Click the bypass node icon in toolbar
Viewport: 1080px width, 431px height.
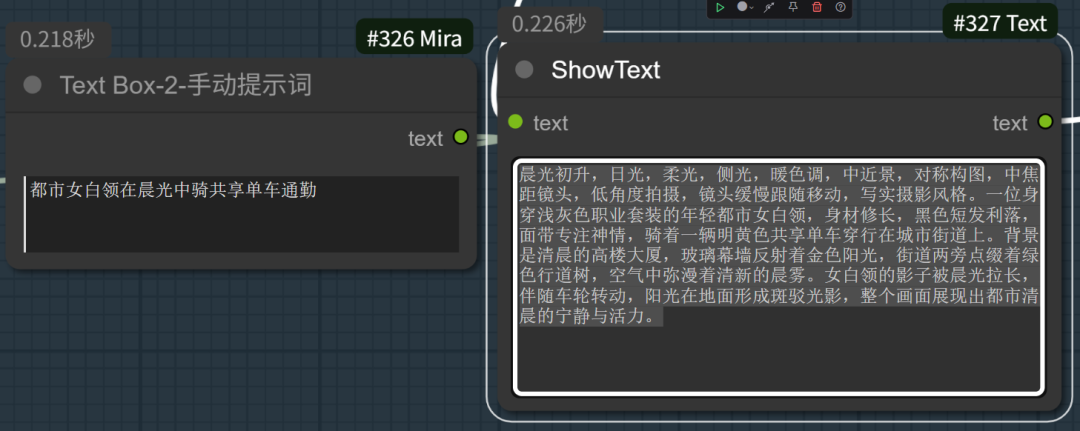pos(769,7)
